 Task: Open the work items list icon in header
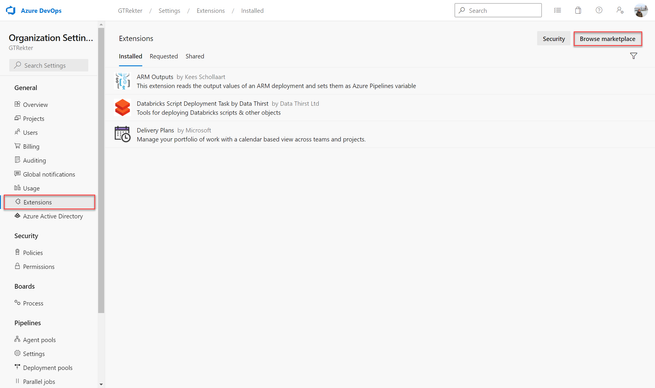557,10
